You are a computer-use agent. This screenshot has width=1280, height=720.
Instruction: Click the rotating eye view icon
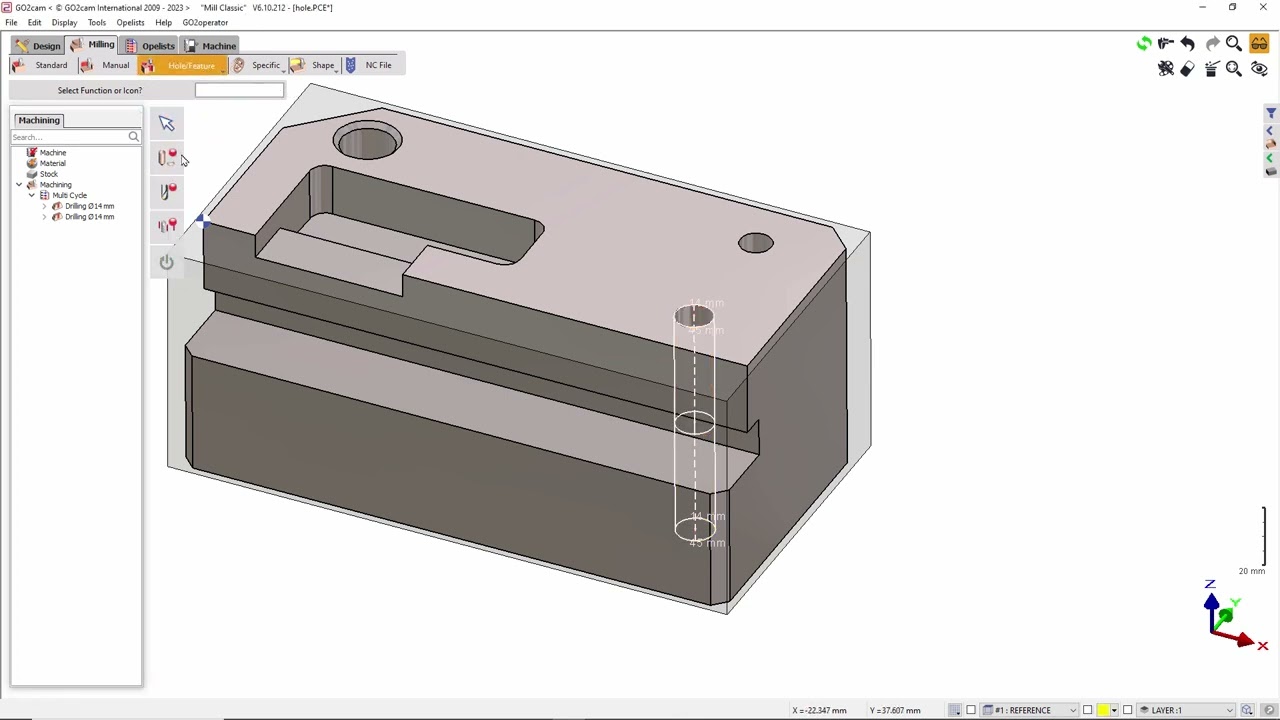1259,69
